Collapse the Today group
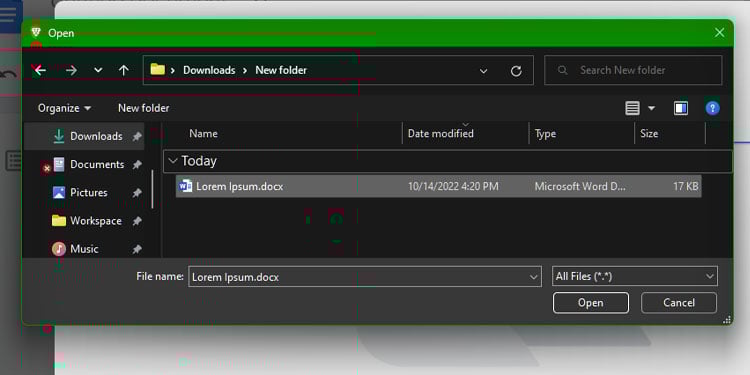 pyautogui.click(x=173, y=161)
